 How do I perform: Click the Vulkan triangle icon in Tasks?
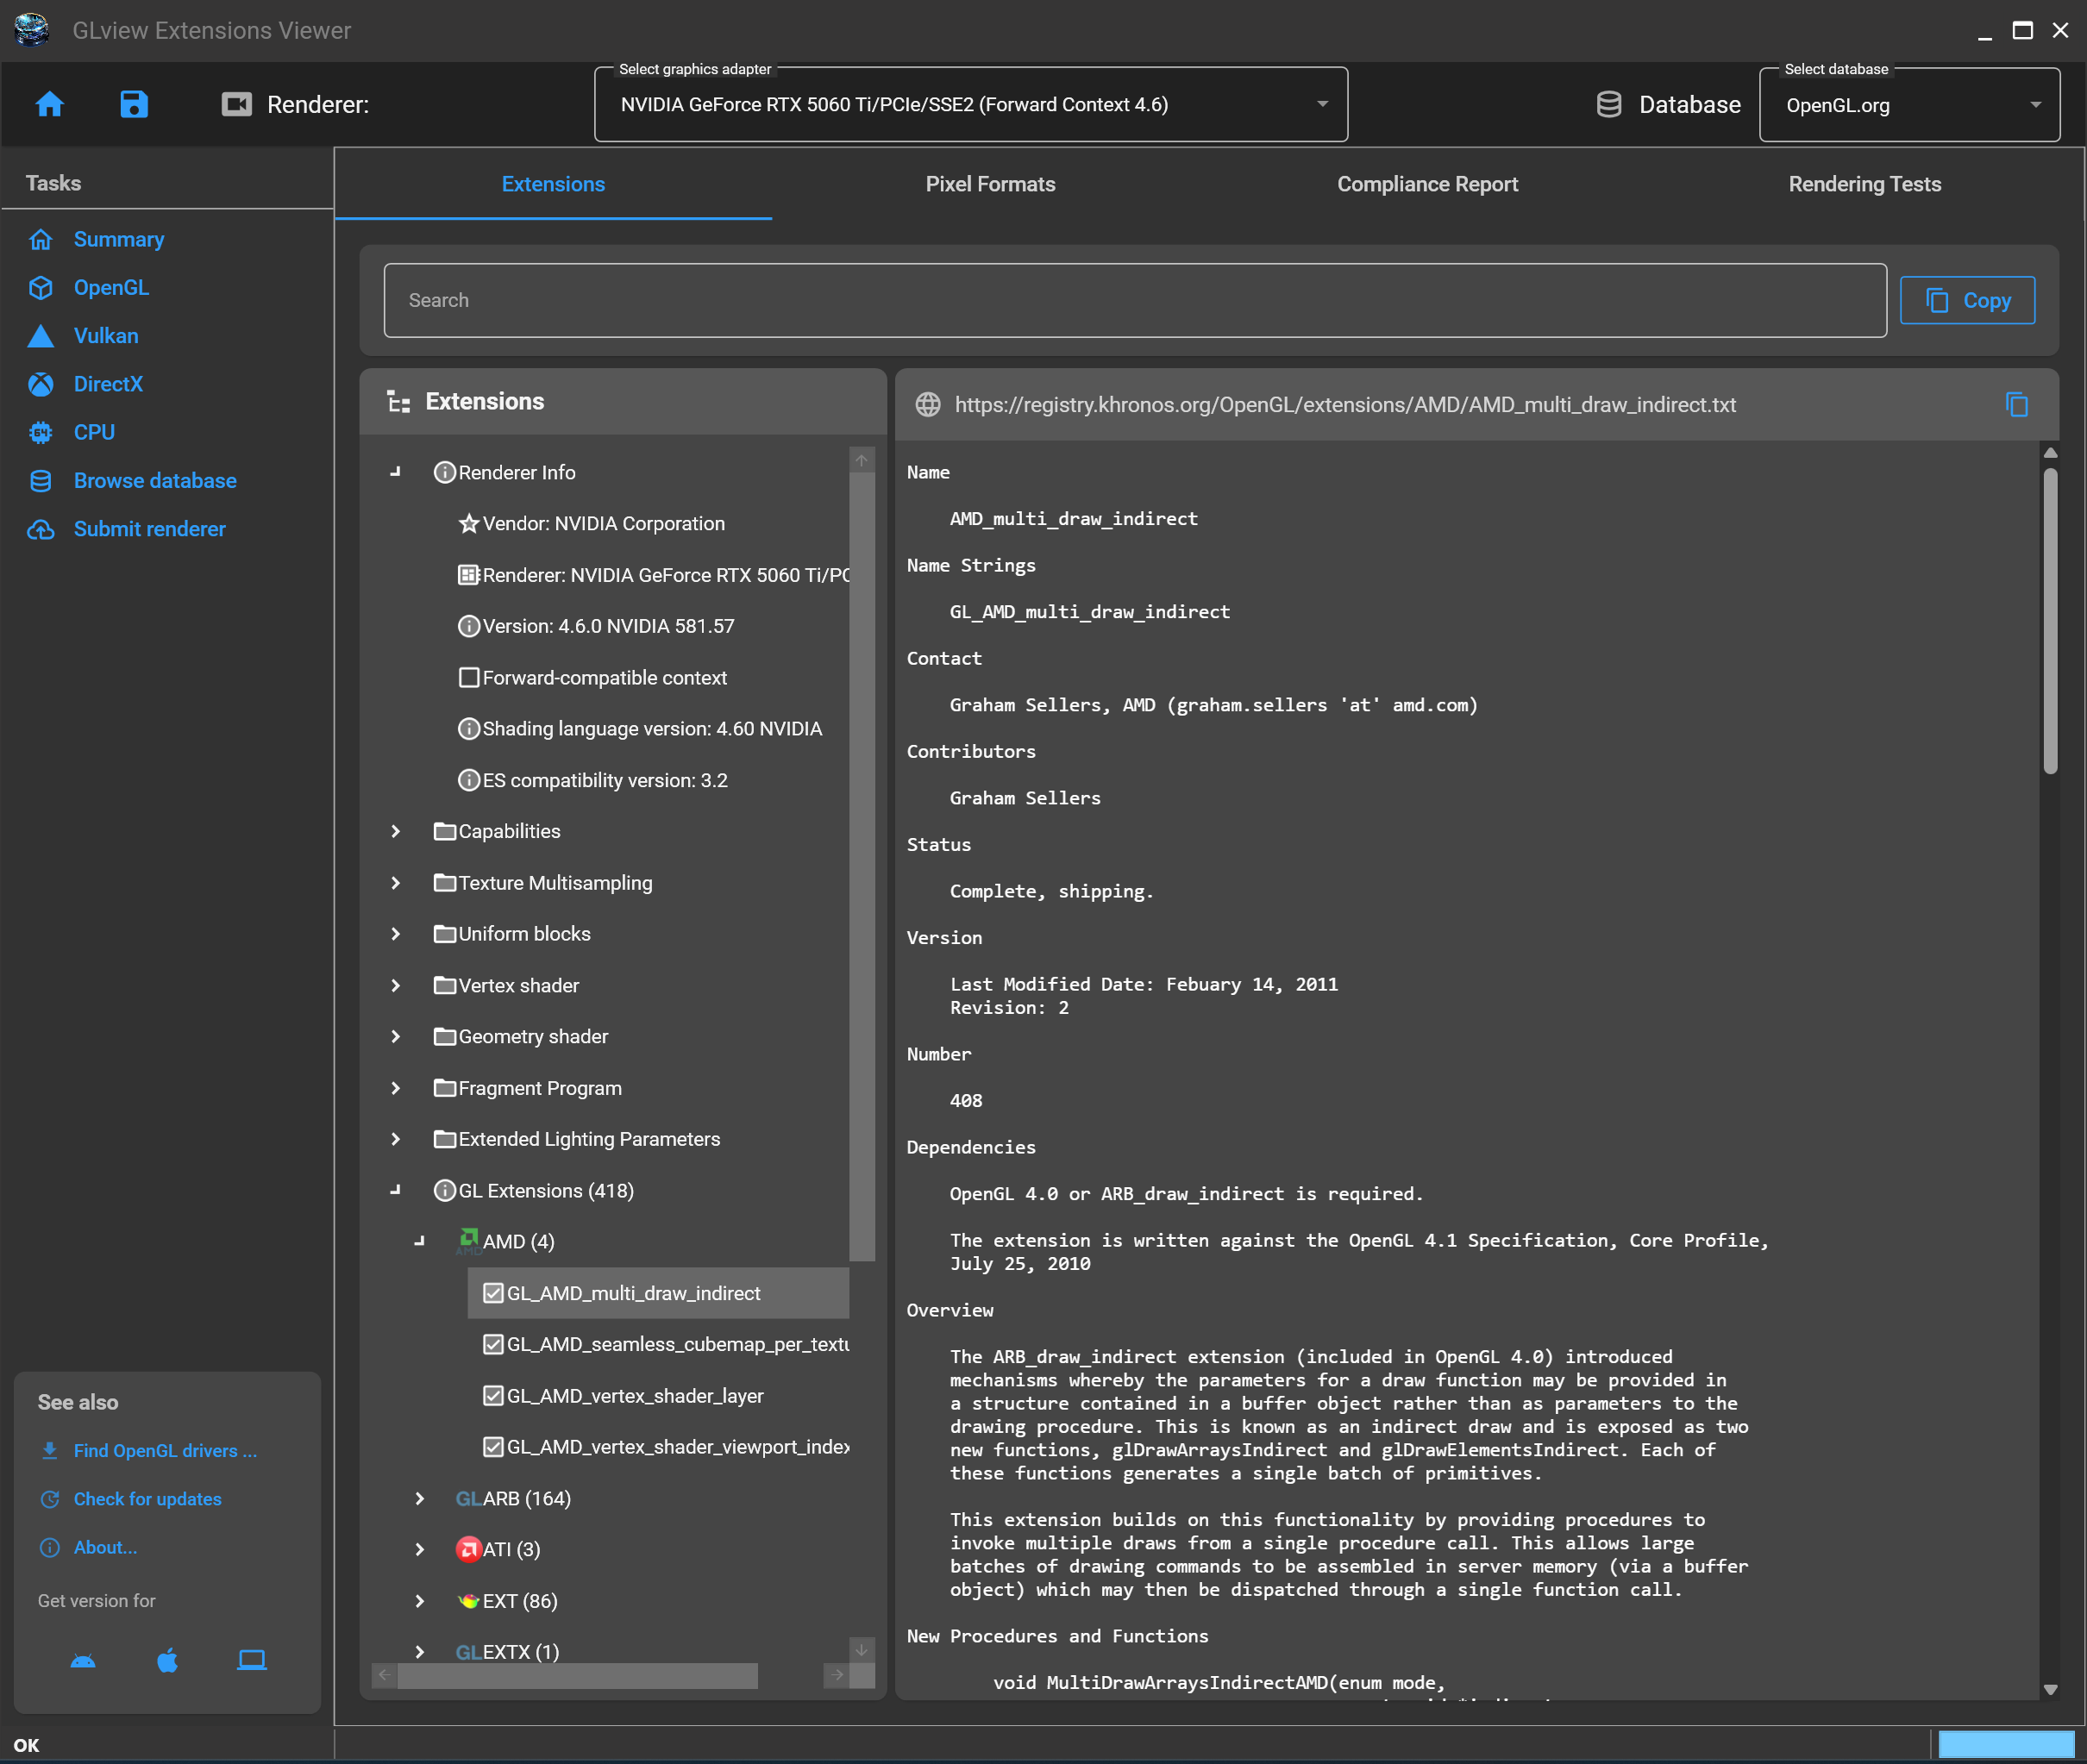coord(40,336)
